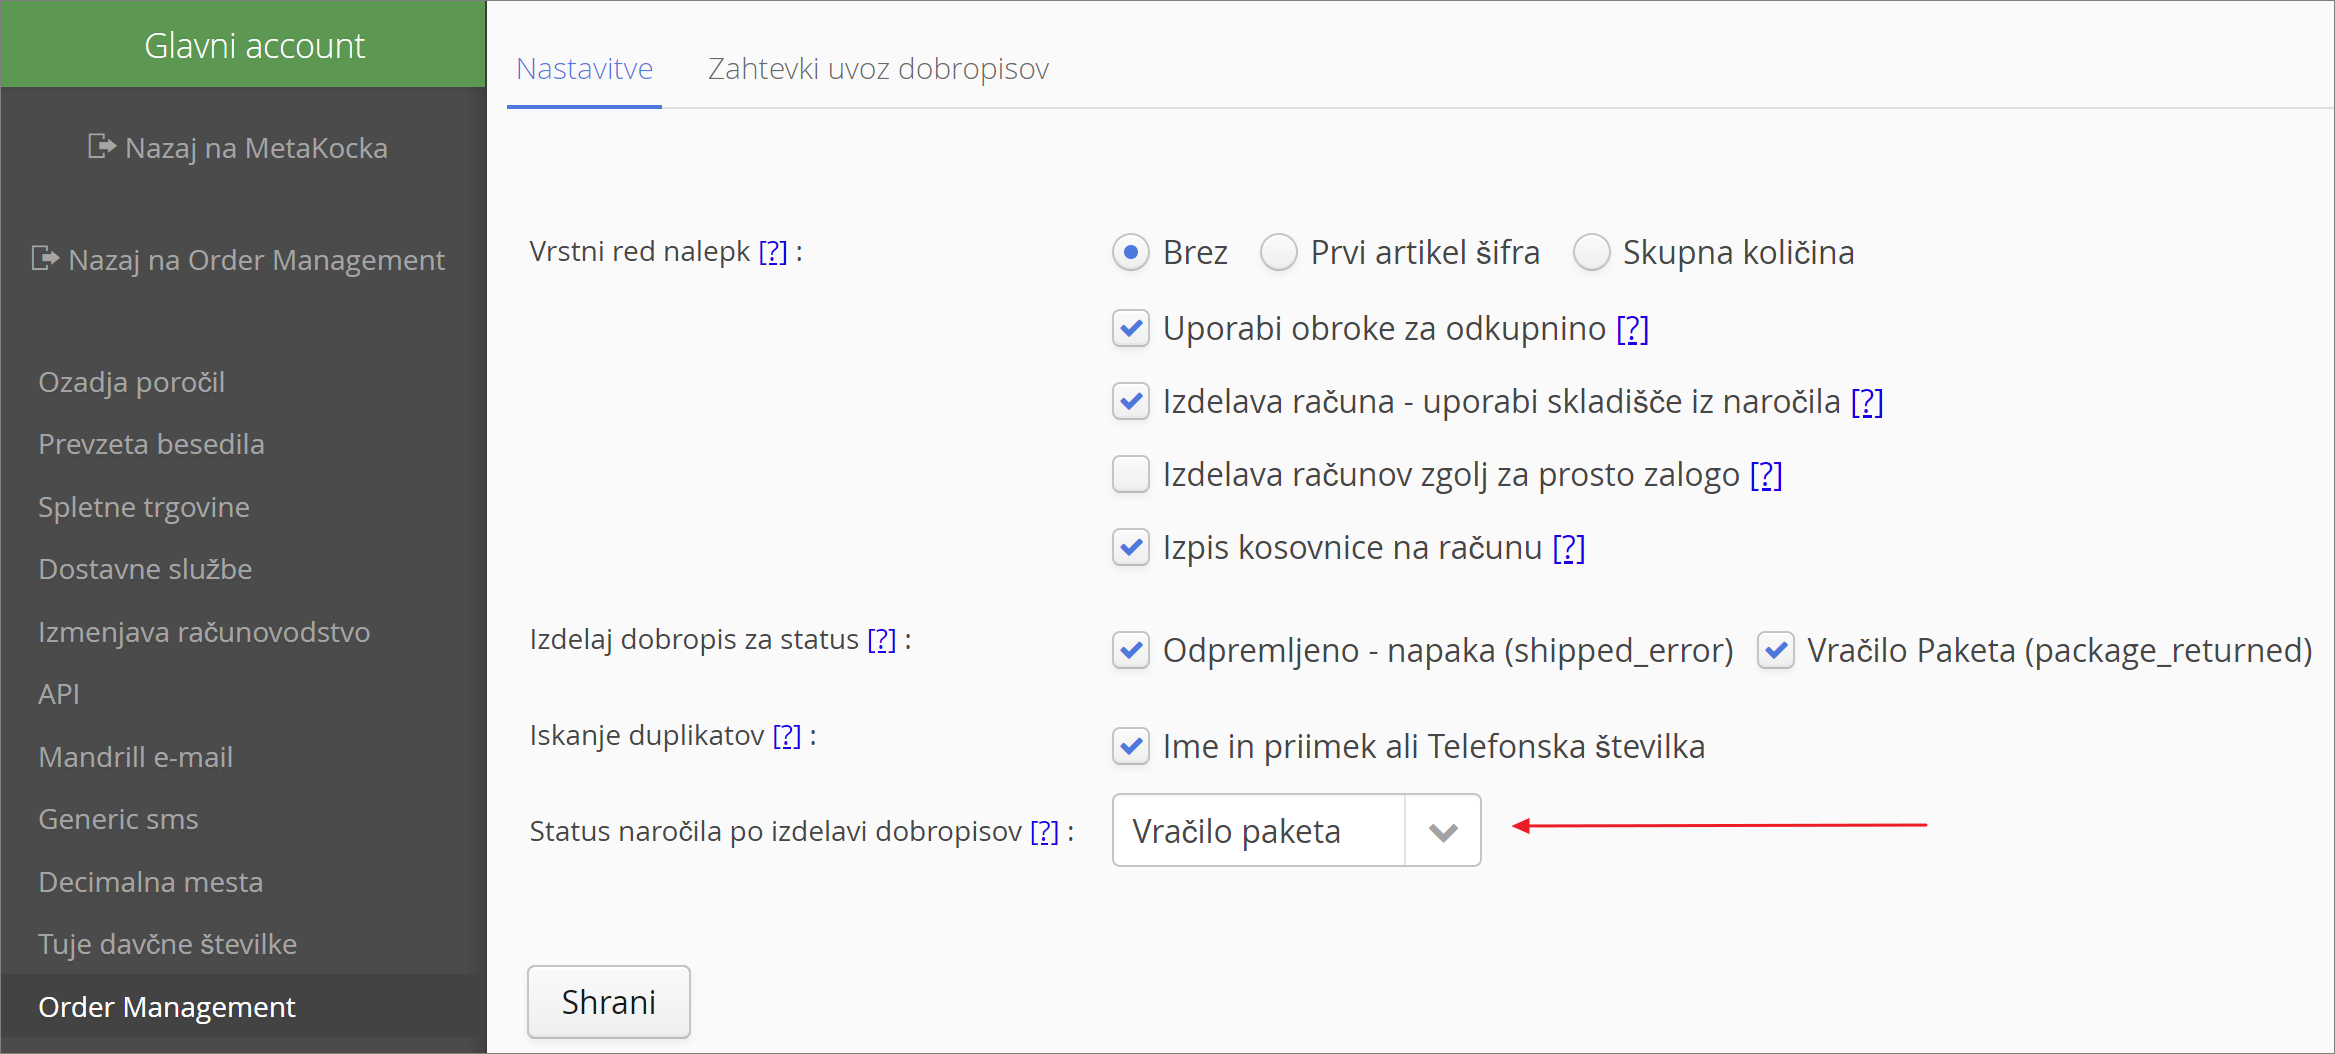Screen dimensions: 2335x1054
Task: Switch to Zahtevki uvoz dobropisov tab
Action: 878,69
